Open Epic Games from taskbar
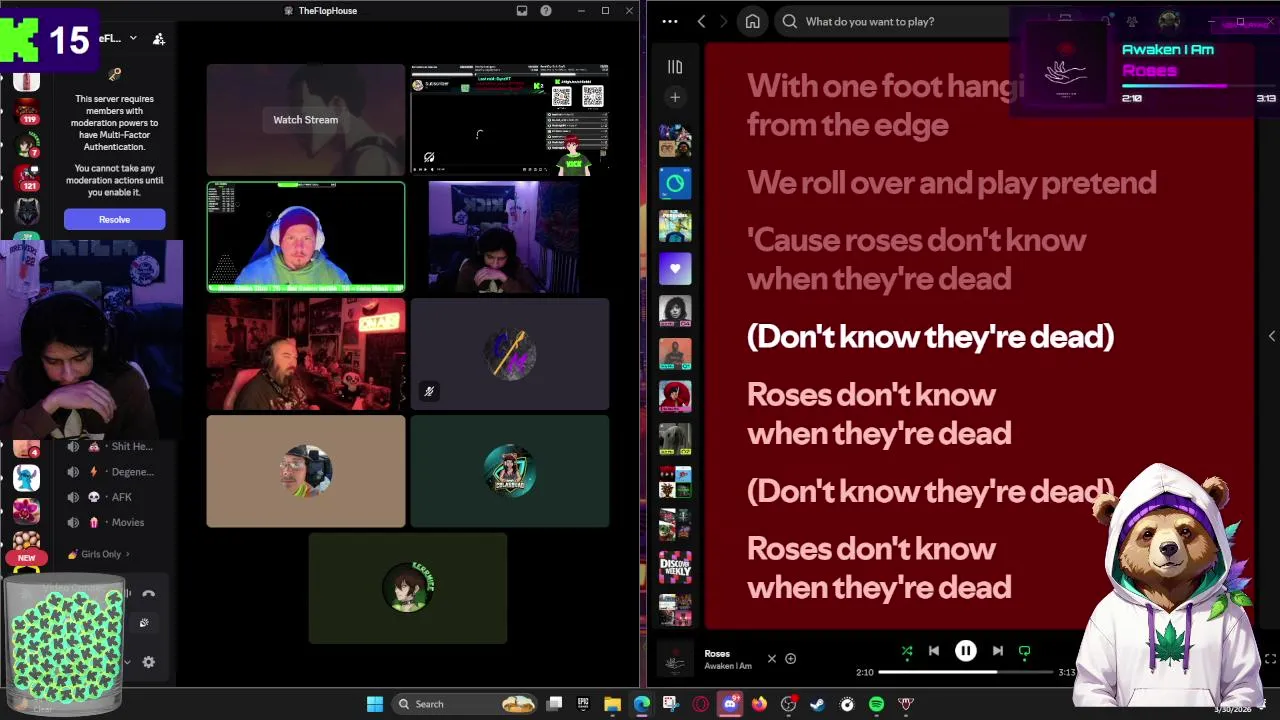 coord(583,704)
